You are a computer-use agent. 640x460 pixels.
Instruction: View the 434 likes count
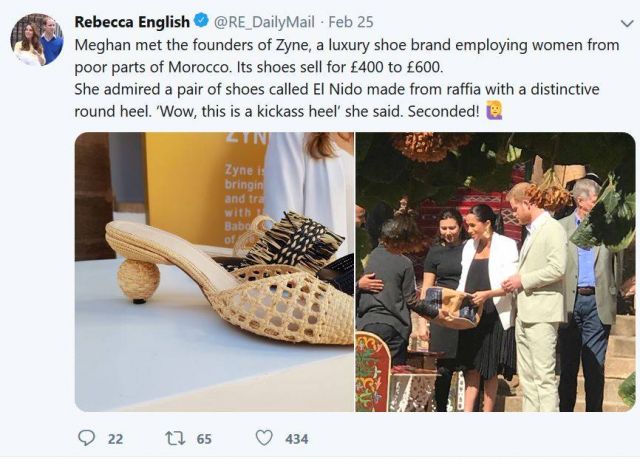coord(295,438)
